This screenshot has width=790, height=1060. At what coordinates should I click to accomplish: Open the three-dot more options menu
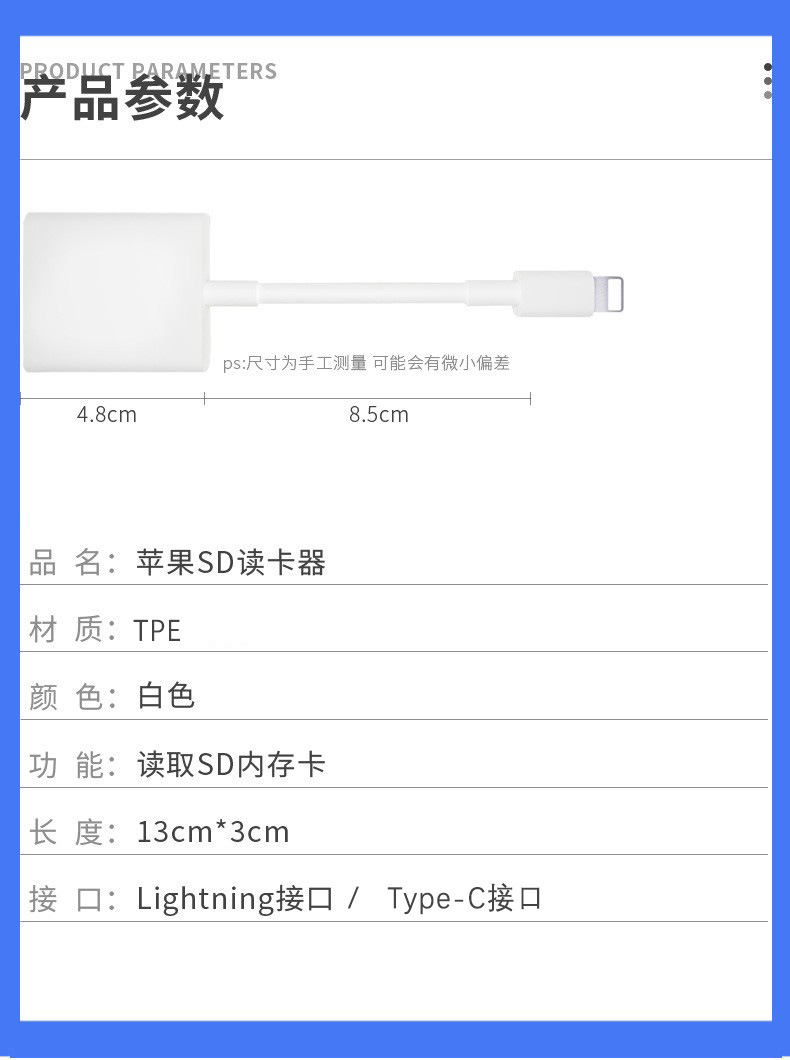[768, 81]
